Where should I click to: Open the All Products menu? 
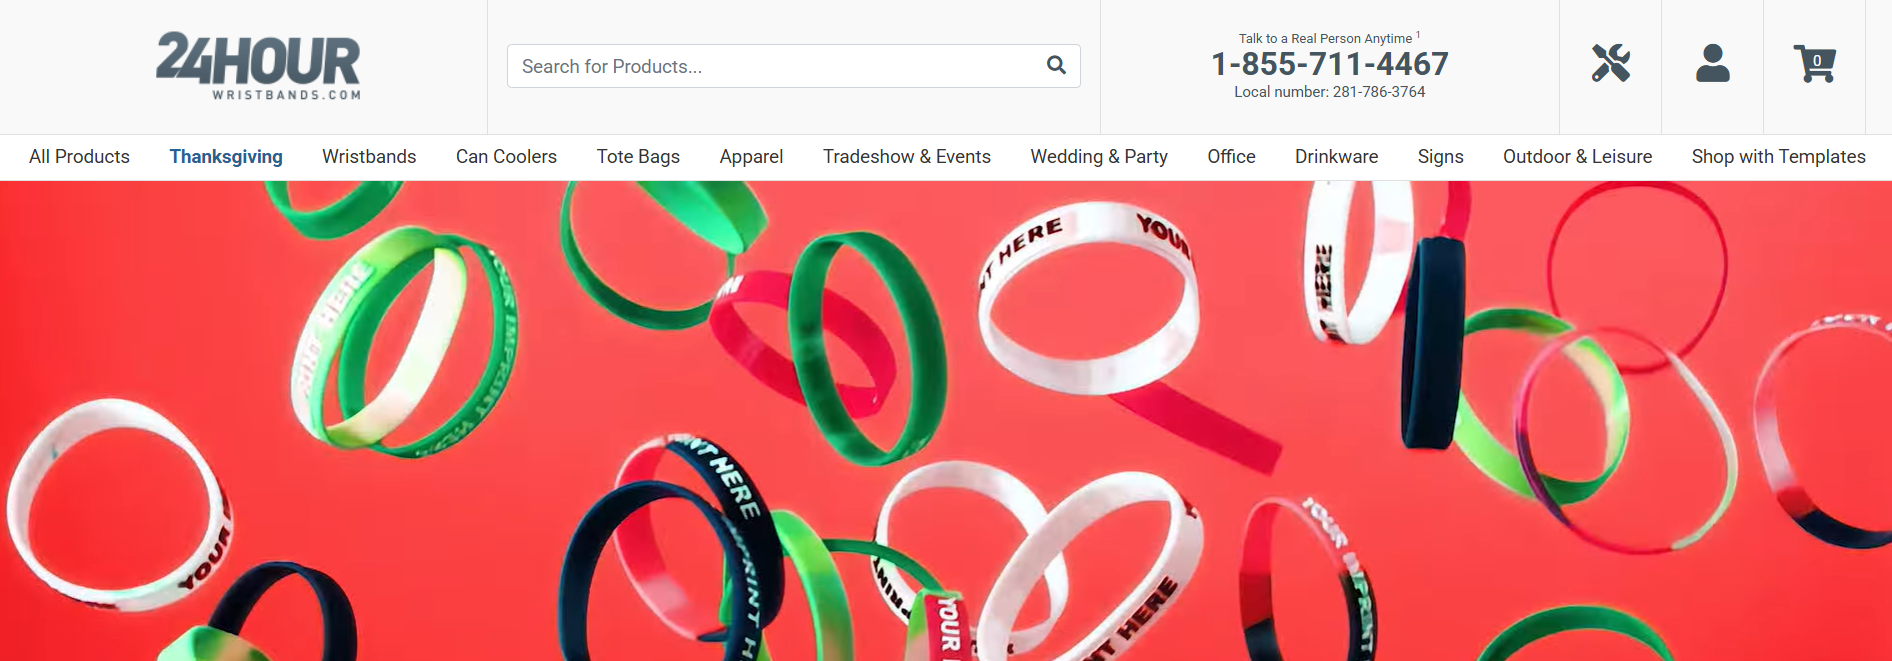coord(79,157)
